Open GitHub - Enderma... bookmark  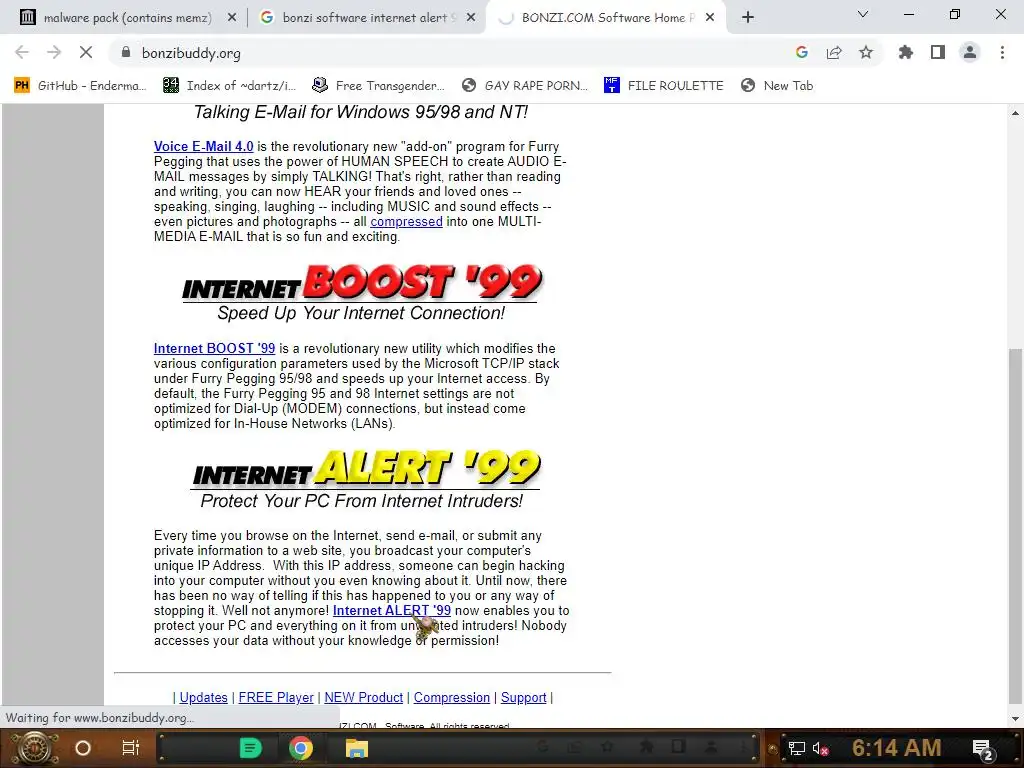click(80, 86)
